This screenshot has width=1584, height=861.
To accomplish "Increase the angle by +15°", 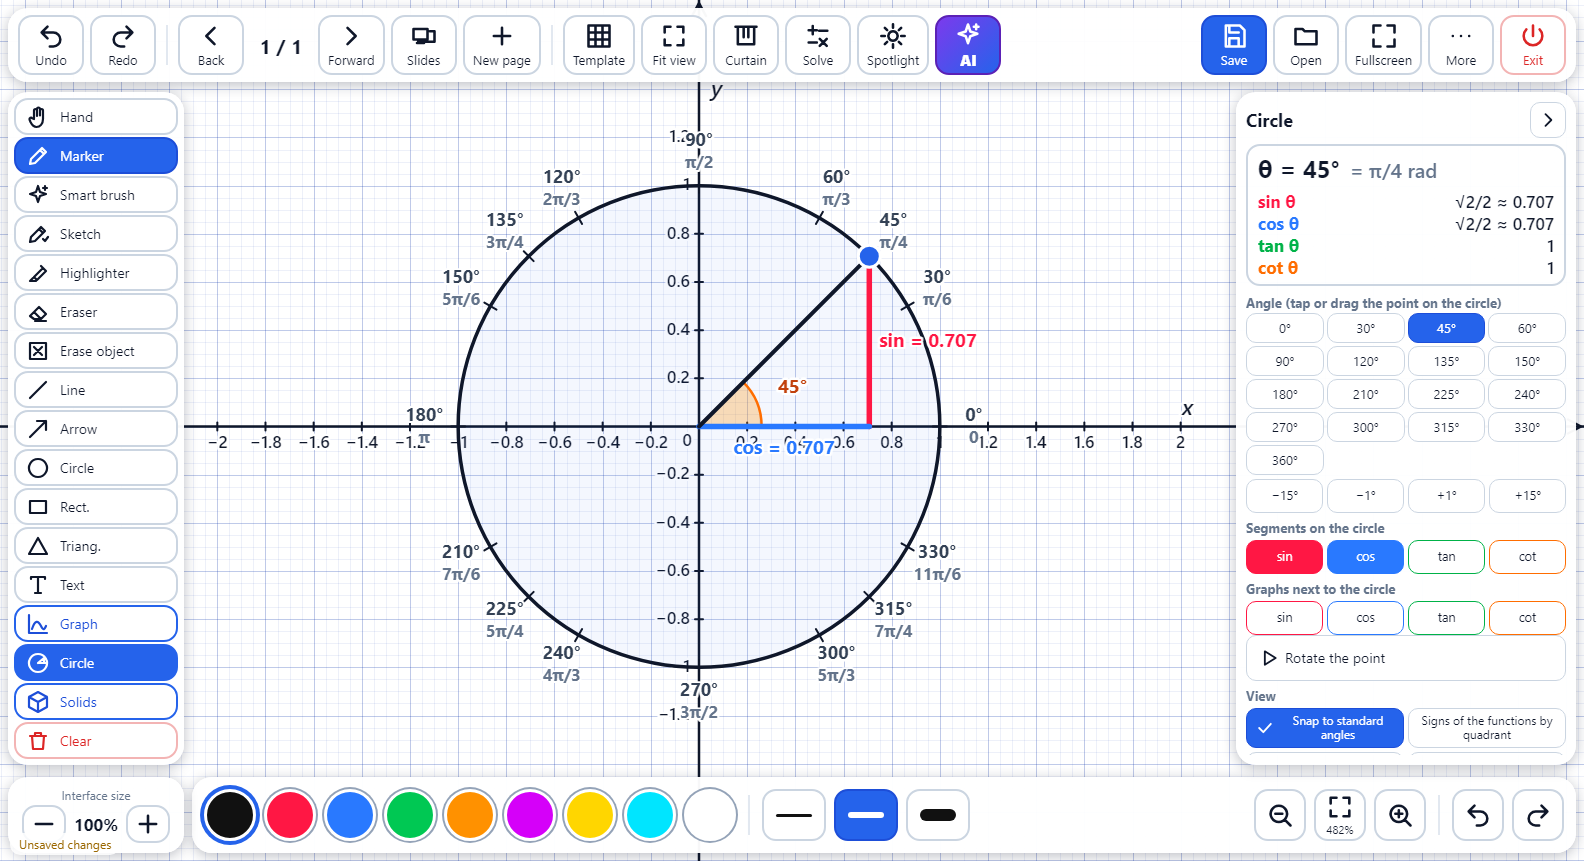I will (x=1528, y=496).
